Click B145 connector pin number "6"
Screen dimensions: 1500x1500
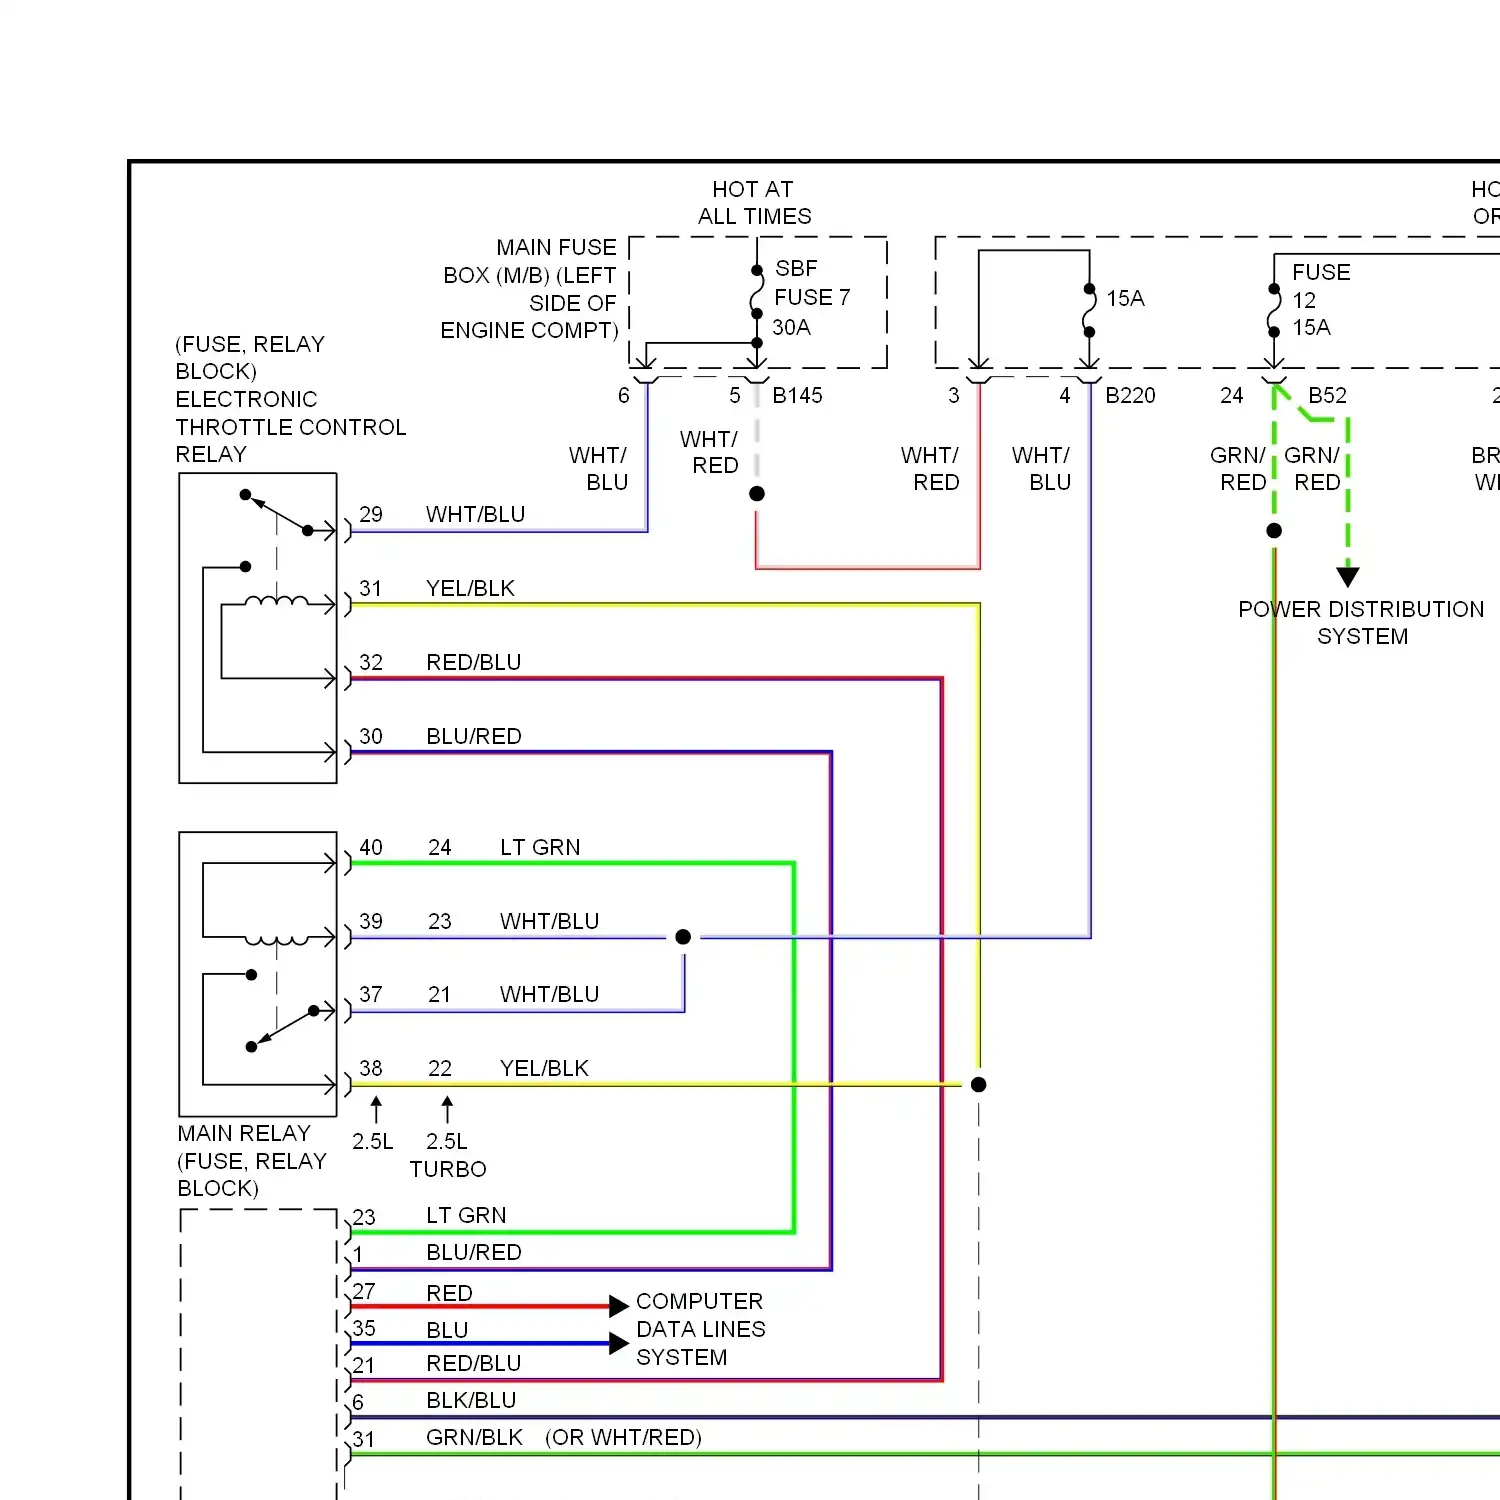(624, 396)
